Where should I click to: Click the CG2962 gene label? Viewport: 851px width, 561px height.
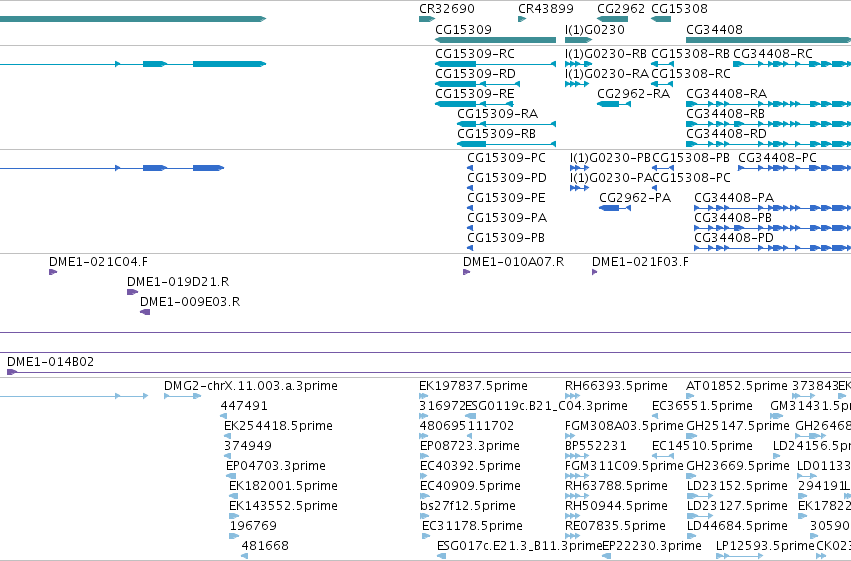pos(621,9)
